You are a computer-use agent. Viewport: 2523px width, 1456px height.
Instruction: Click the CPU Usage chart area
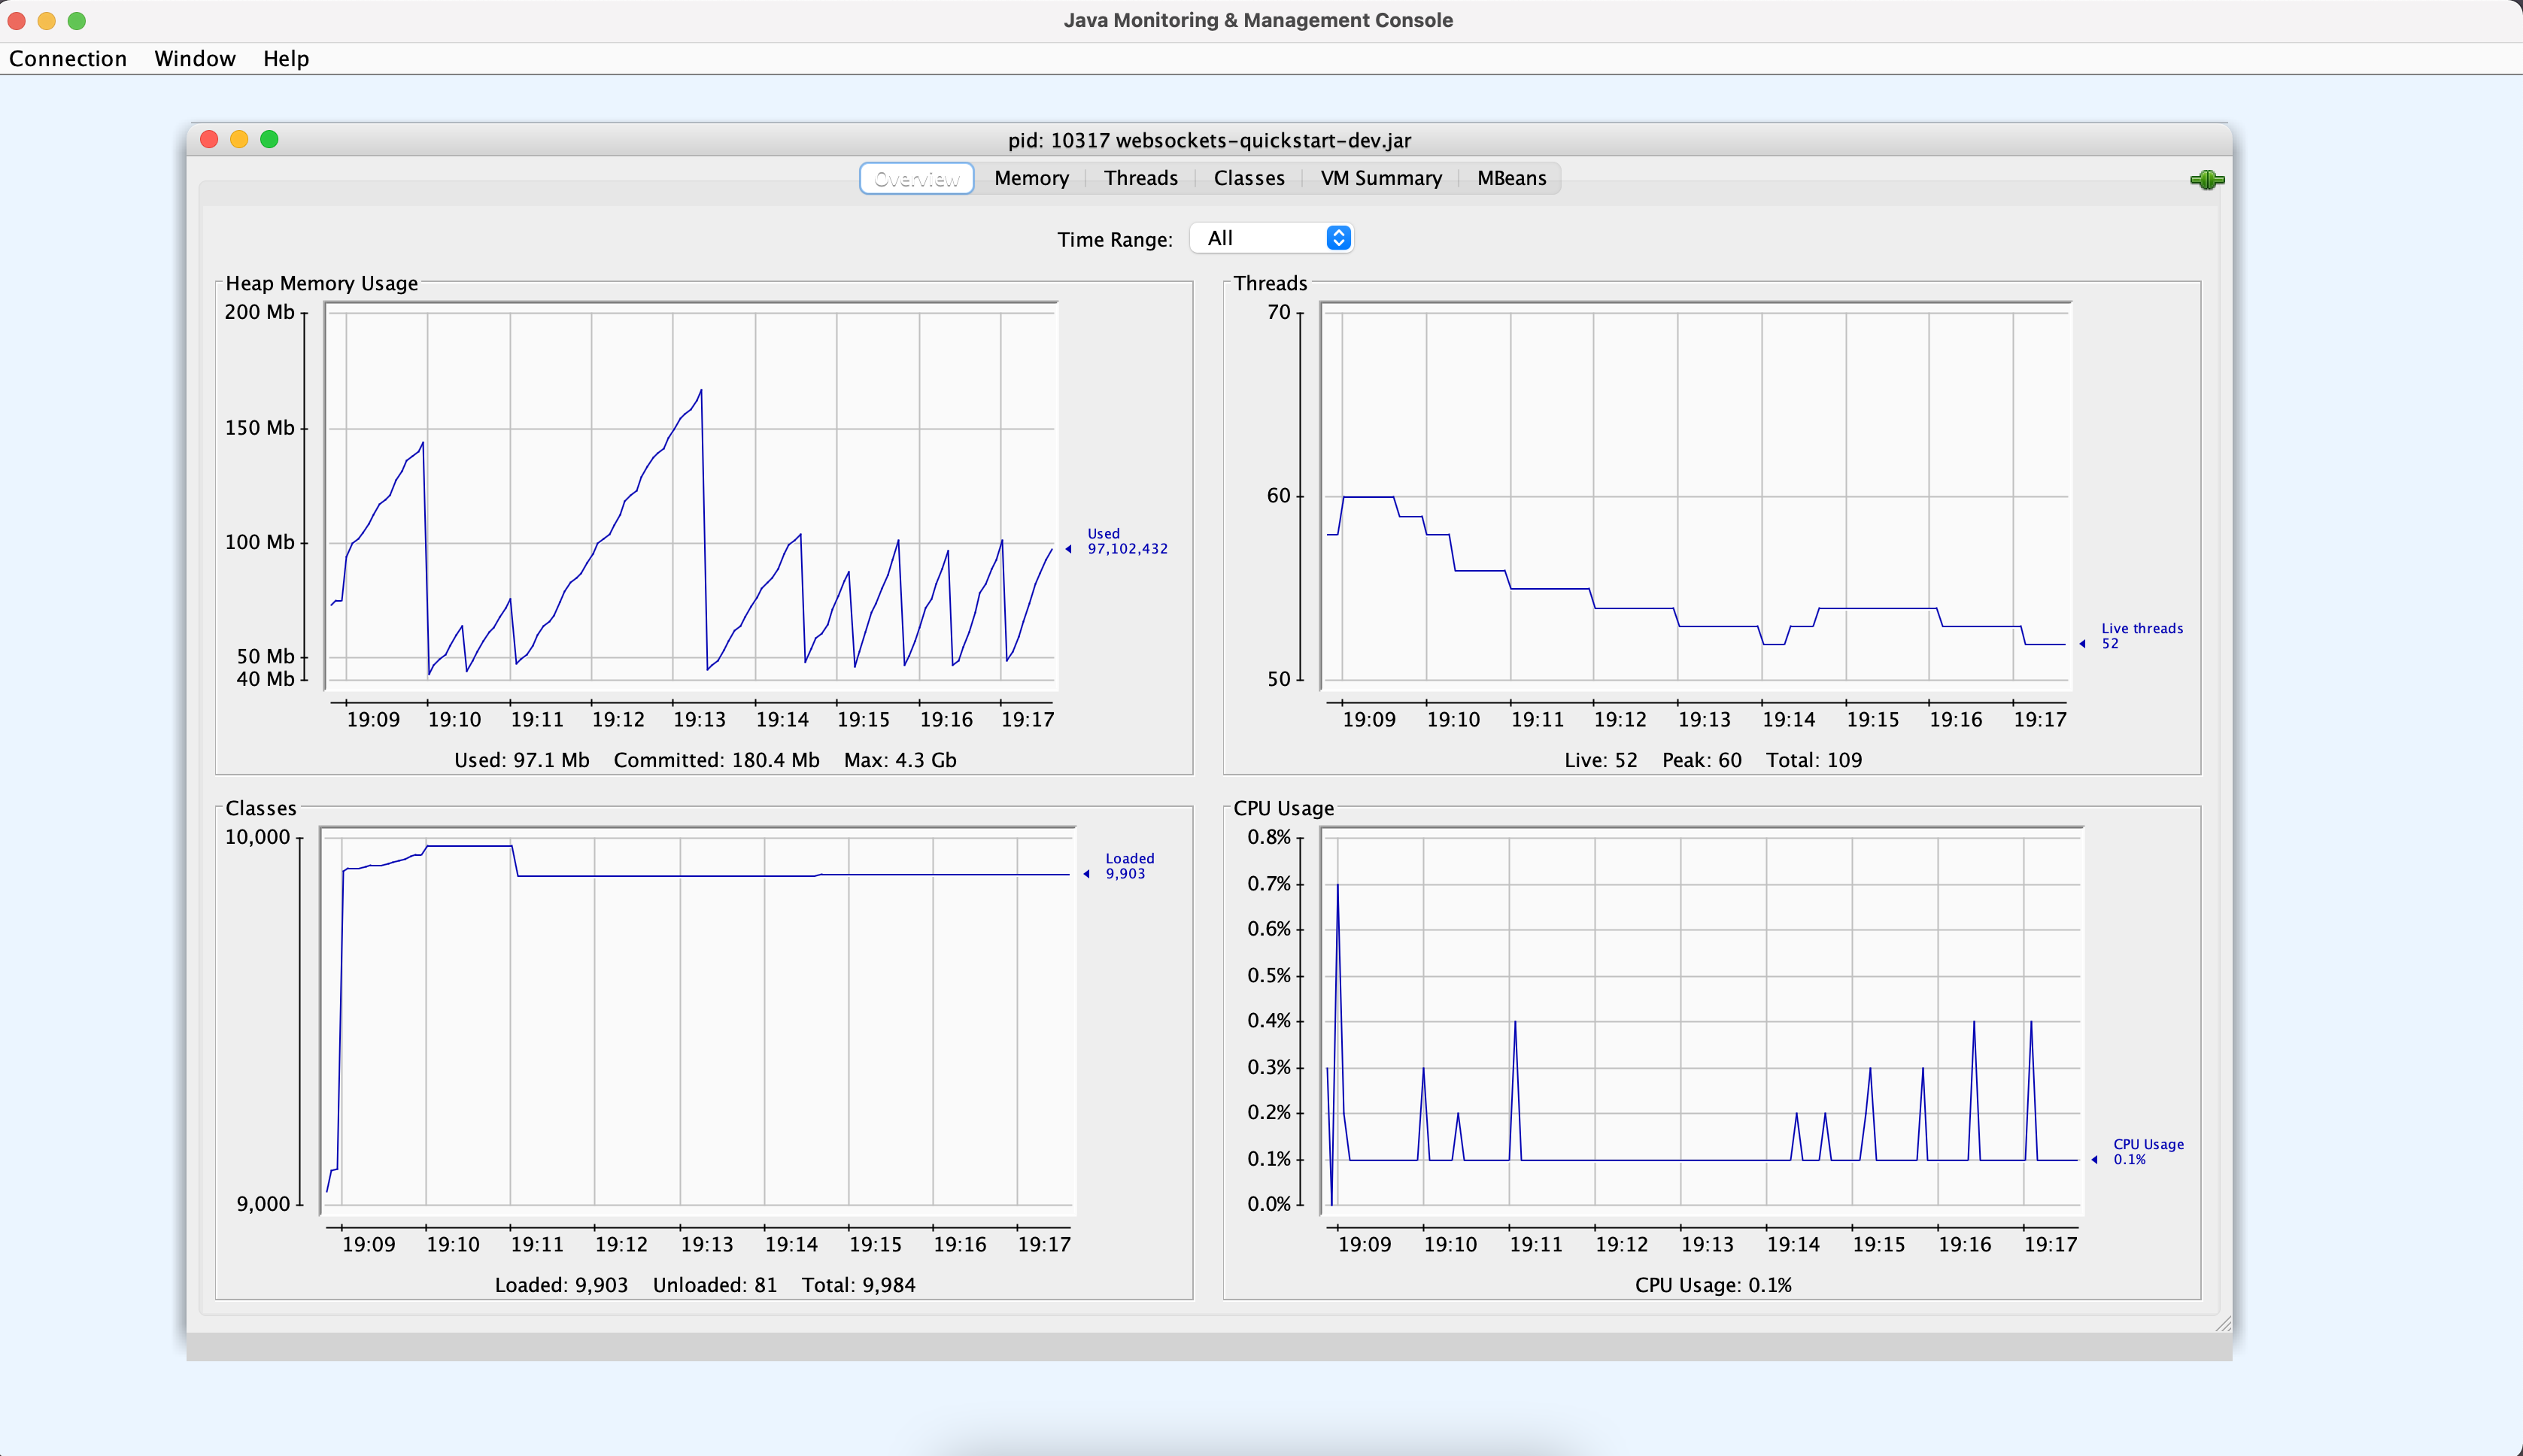[x=1702, y=1021]
